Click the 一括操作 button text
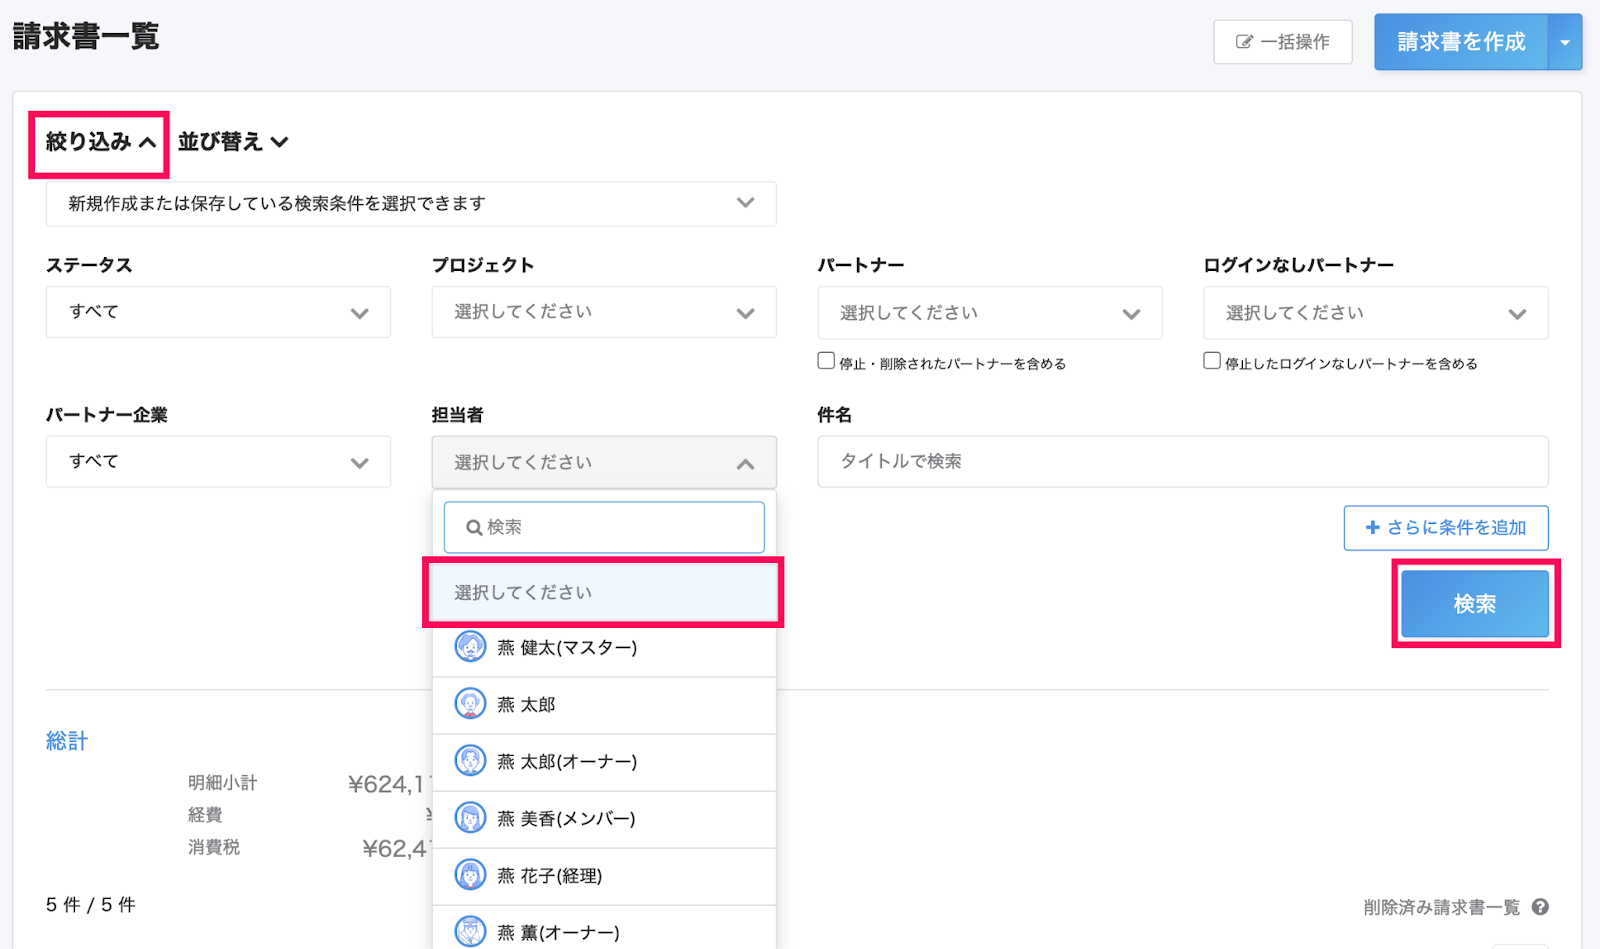Viewport: 1600px width, 949px height. (x=1295, y=42)
